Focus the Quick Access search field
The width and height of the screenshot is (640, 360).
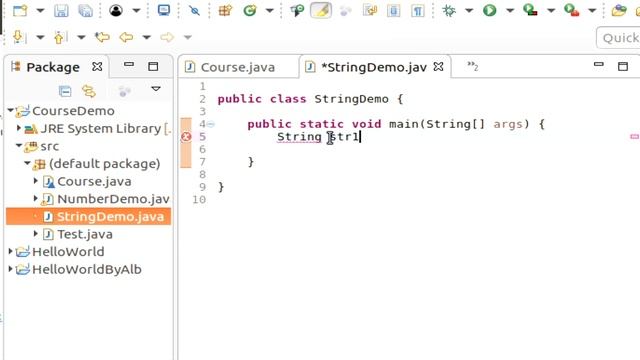618,38
